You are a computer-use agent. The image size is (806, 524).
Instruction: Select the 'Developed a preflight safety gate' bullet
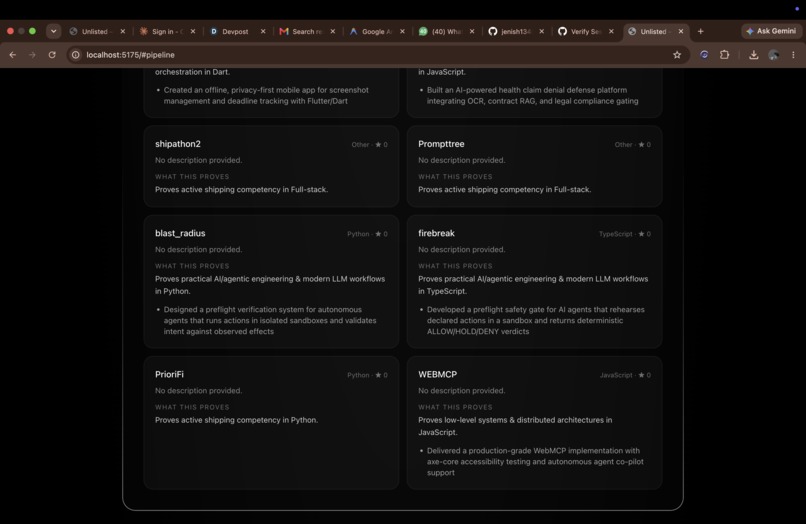(x=535, y=320)
